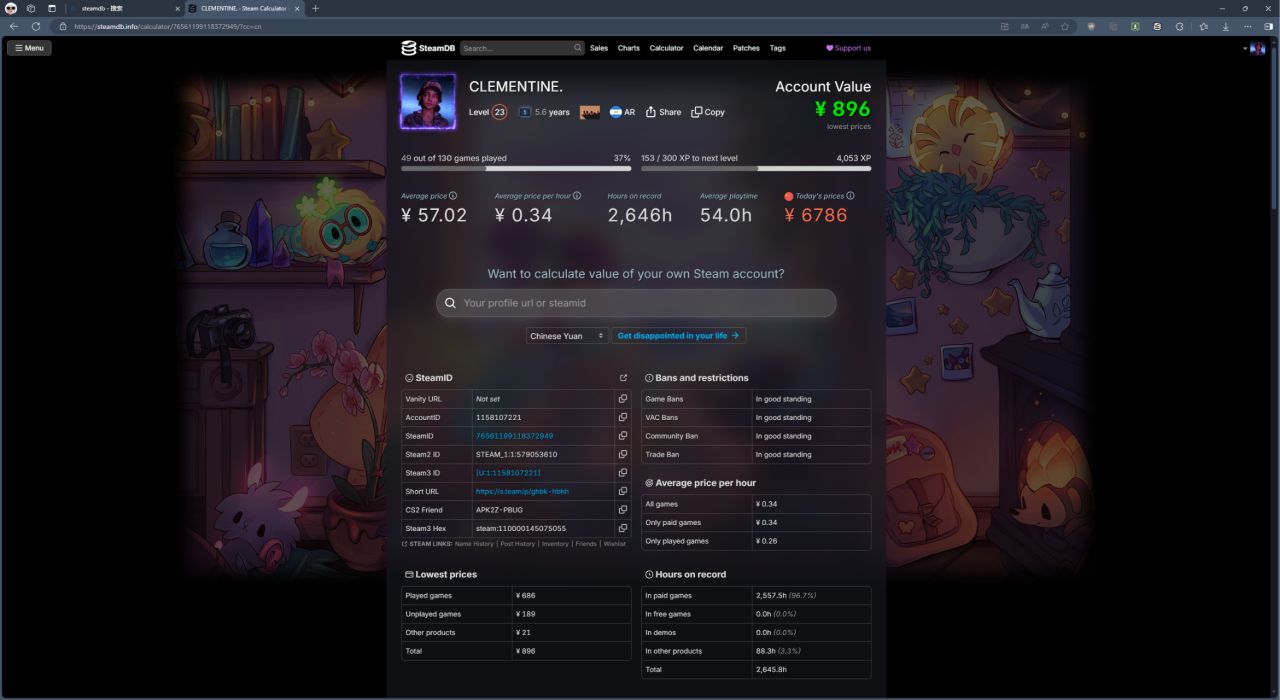Open the s.team short URL link
Screen dimensions: 1280x700
point(522,491)
